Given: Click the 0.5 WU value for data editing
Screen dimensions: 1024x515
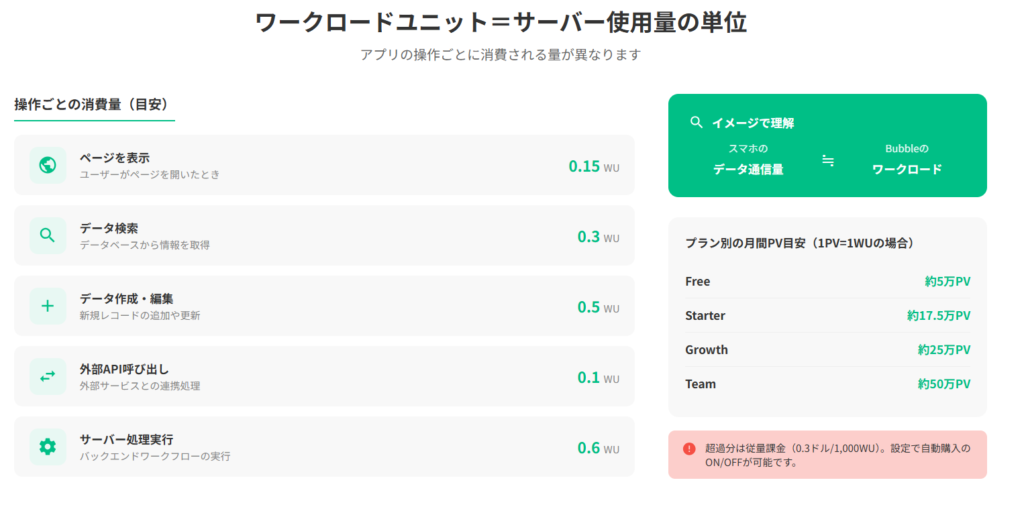Looking at the screenshot, I should [597, 307].
